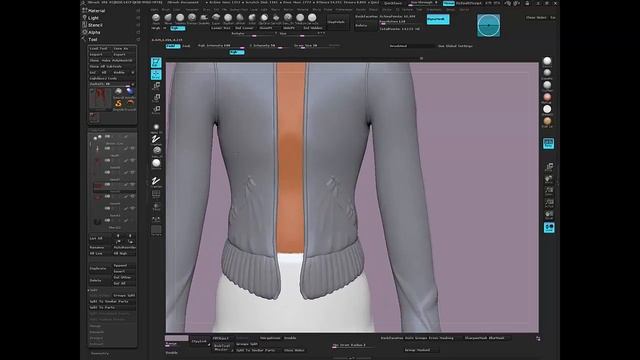Select the orange S SimpleBrush tool icon
The height and width of the screenshot is (360, 640).
(x=118, y=104)
